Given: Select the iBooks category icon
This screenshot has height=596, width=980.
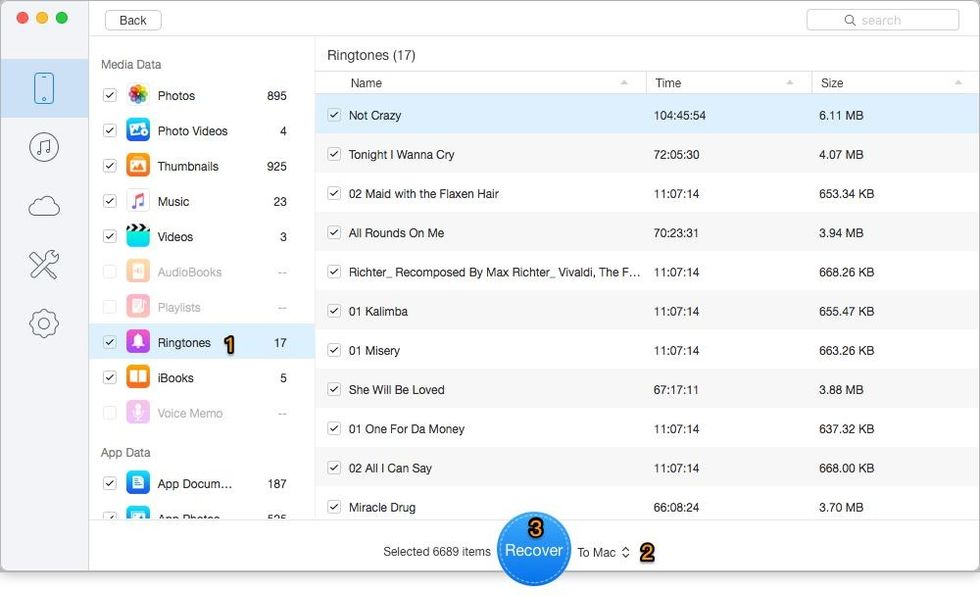Looking at the screenshot, I should [x=138, y=378].
